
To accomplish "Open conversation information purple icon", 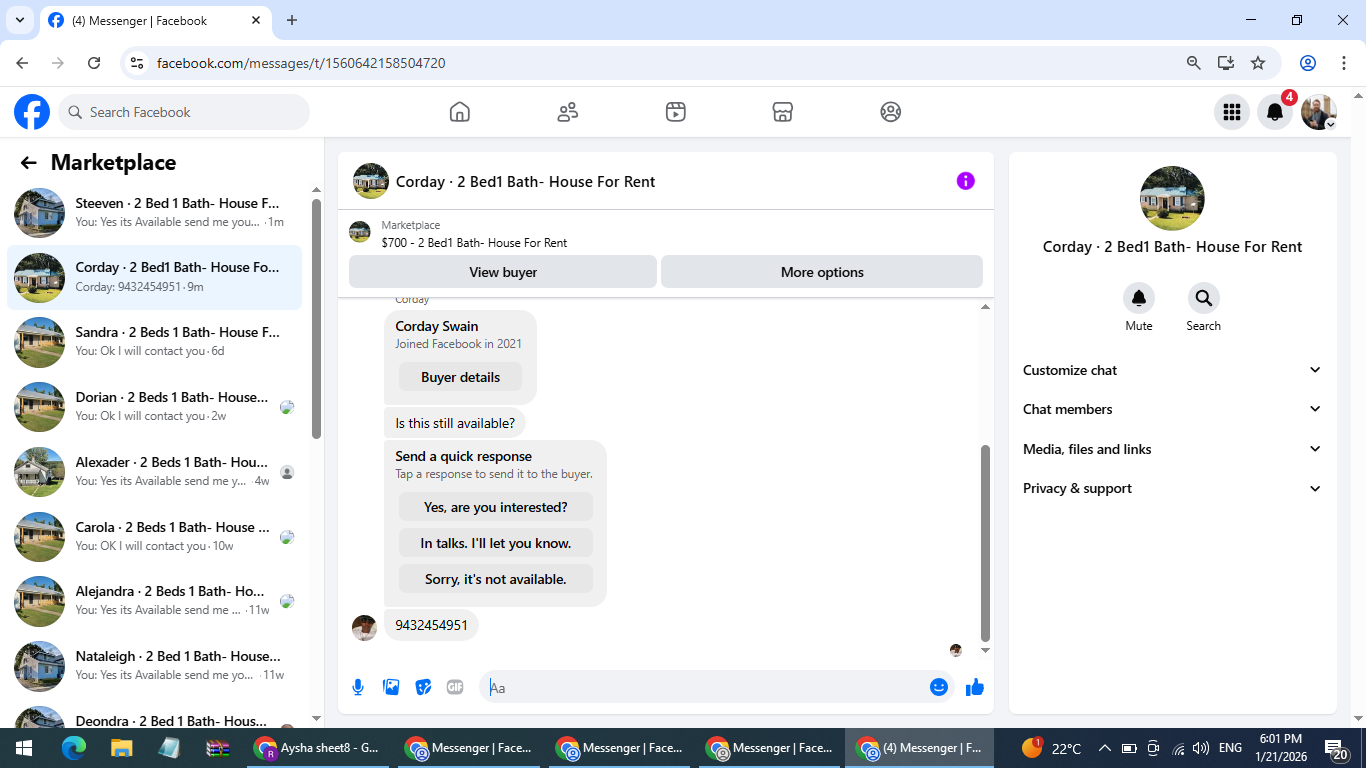I will point(965,181).
